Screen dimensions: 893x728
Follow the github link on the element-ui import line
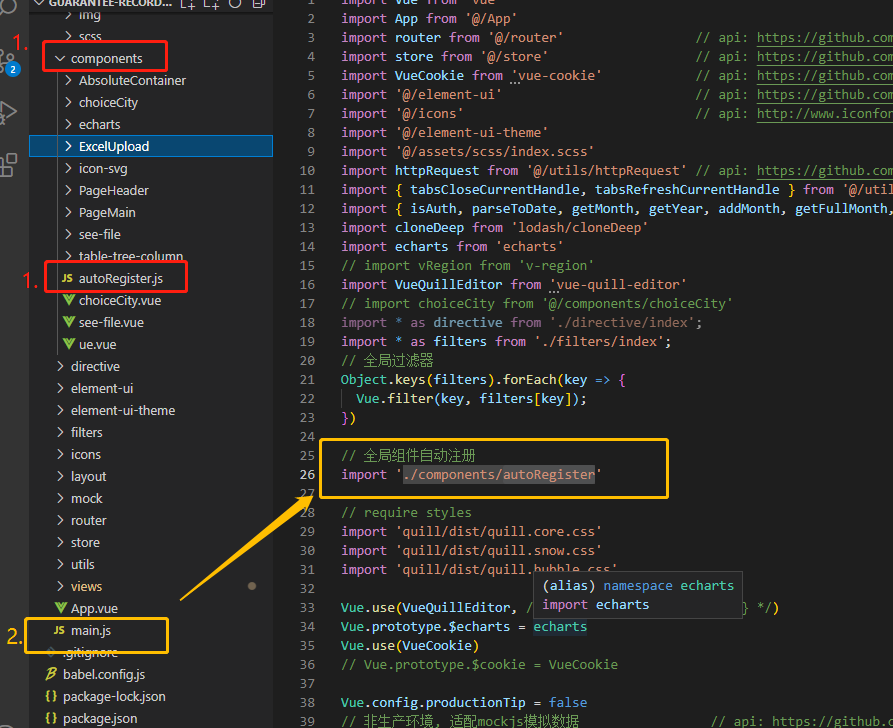click(825, 95)
